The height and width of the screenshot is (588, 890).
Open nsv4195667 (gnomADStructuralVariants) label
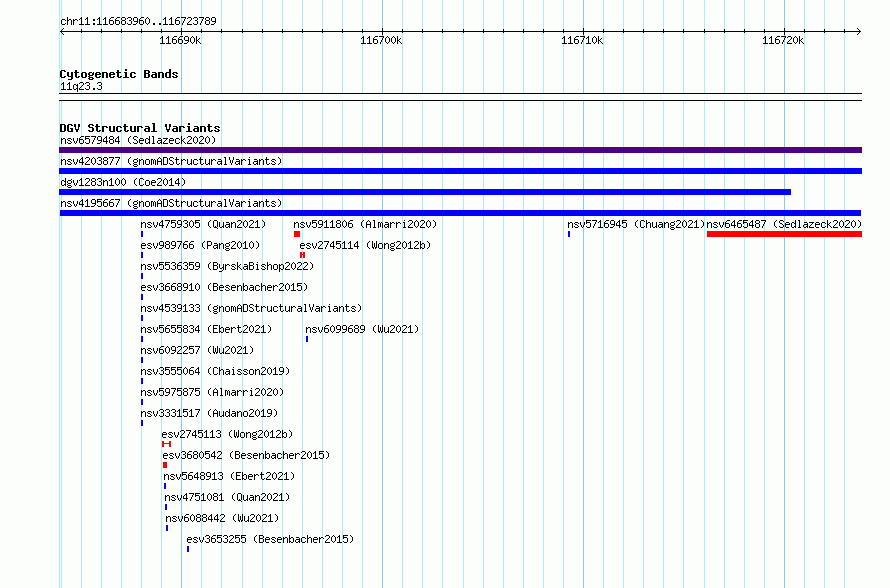(171, 203)
